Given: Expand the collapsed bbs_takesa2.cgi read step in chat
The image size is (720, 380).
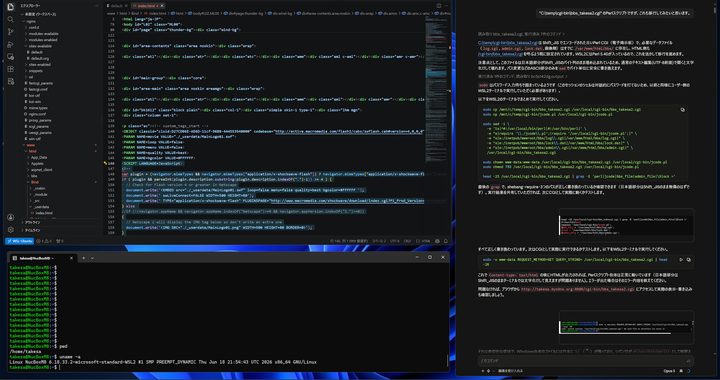Looking at the screenshot, I should click(521, 34).
